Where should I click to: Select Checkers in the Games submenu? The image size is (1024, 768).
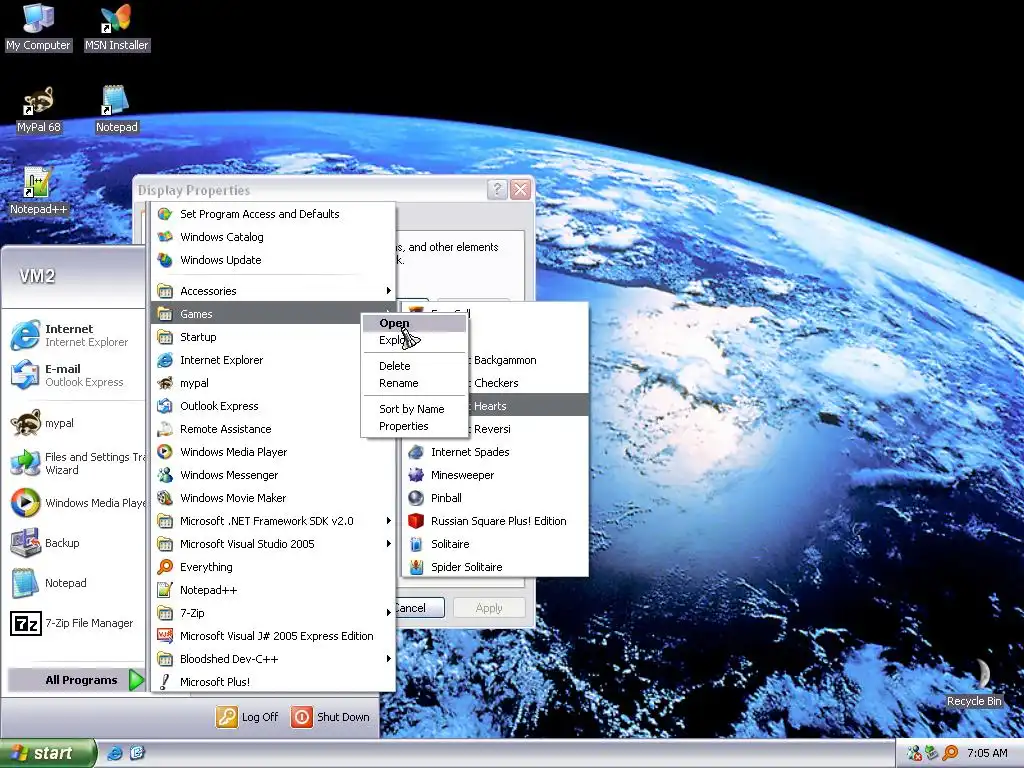coord(528,383)
